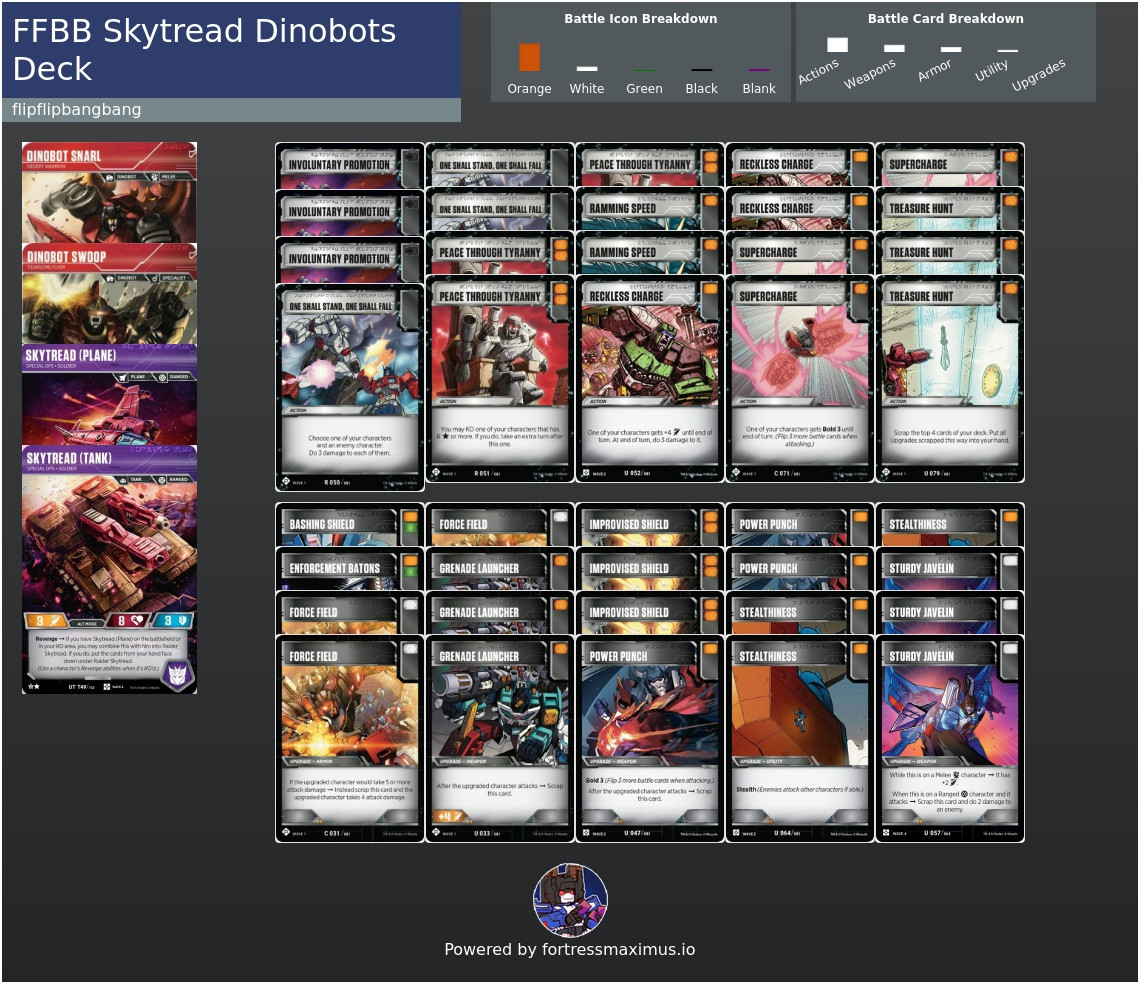The height and width of the screenshot is (984, 1140).
Task: Click the Green legend label
Action: tap(644, 89)
